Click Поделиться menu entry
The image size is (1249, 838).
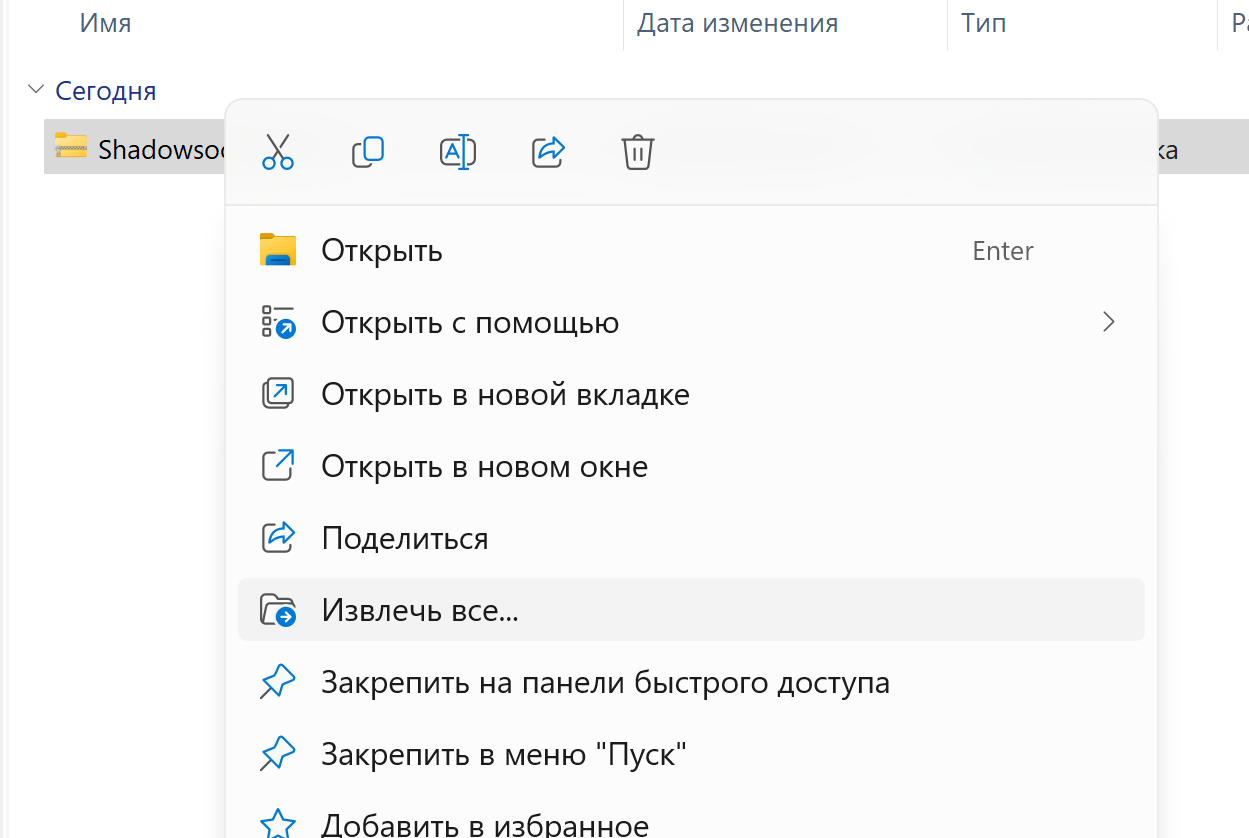point(404,538)
